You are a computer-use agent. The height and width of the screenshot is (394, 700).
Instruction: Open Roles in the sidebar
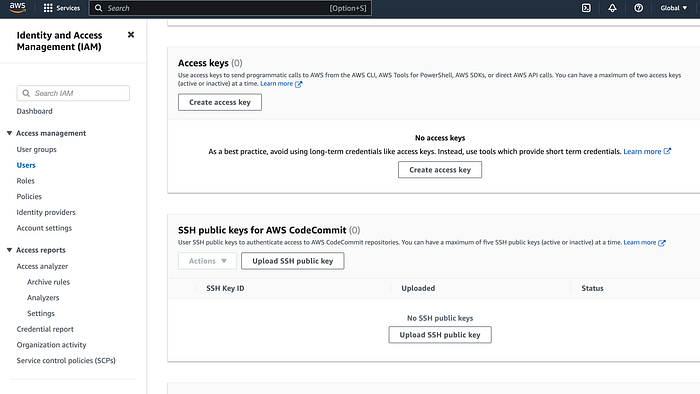tap(25, 181)
